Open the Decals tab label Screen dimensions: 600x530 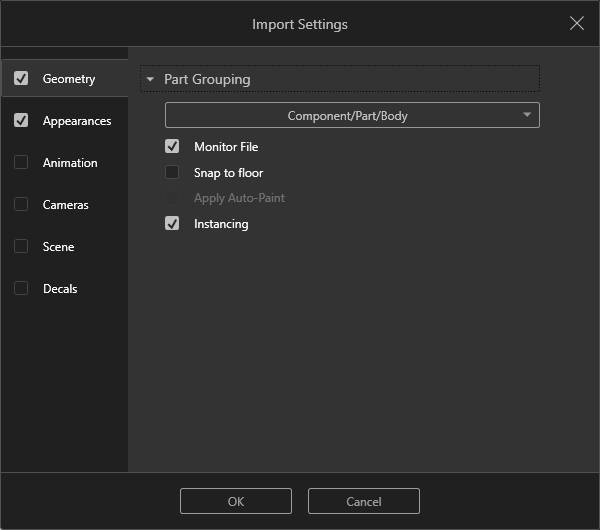(x=60, y=289)
